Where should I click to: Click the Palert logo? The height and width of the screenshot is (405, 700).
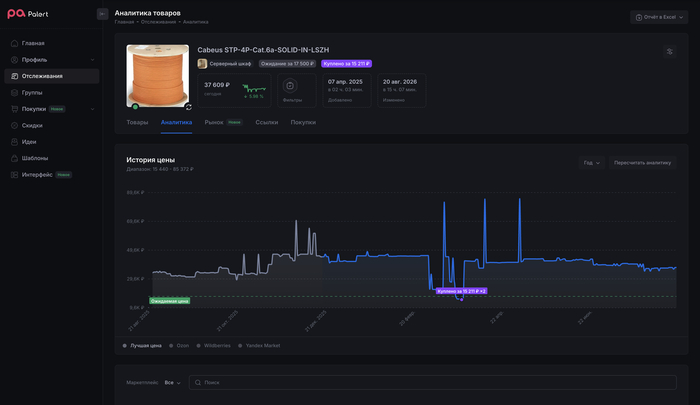point(28,14)
